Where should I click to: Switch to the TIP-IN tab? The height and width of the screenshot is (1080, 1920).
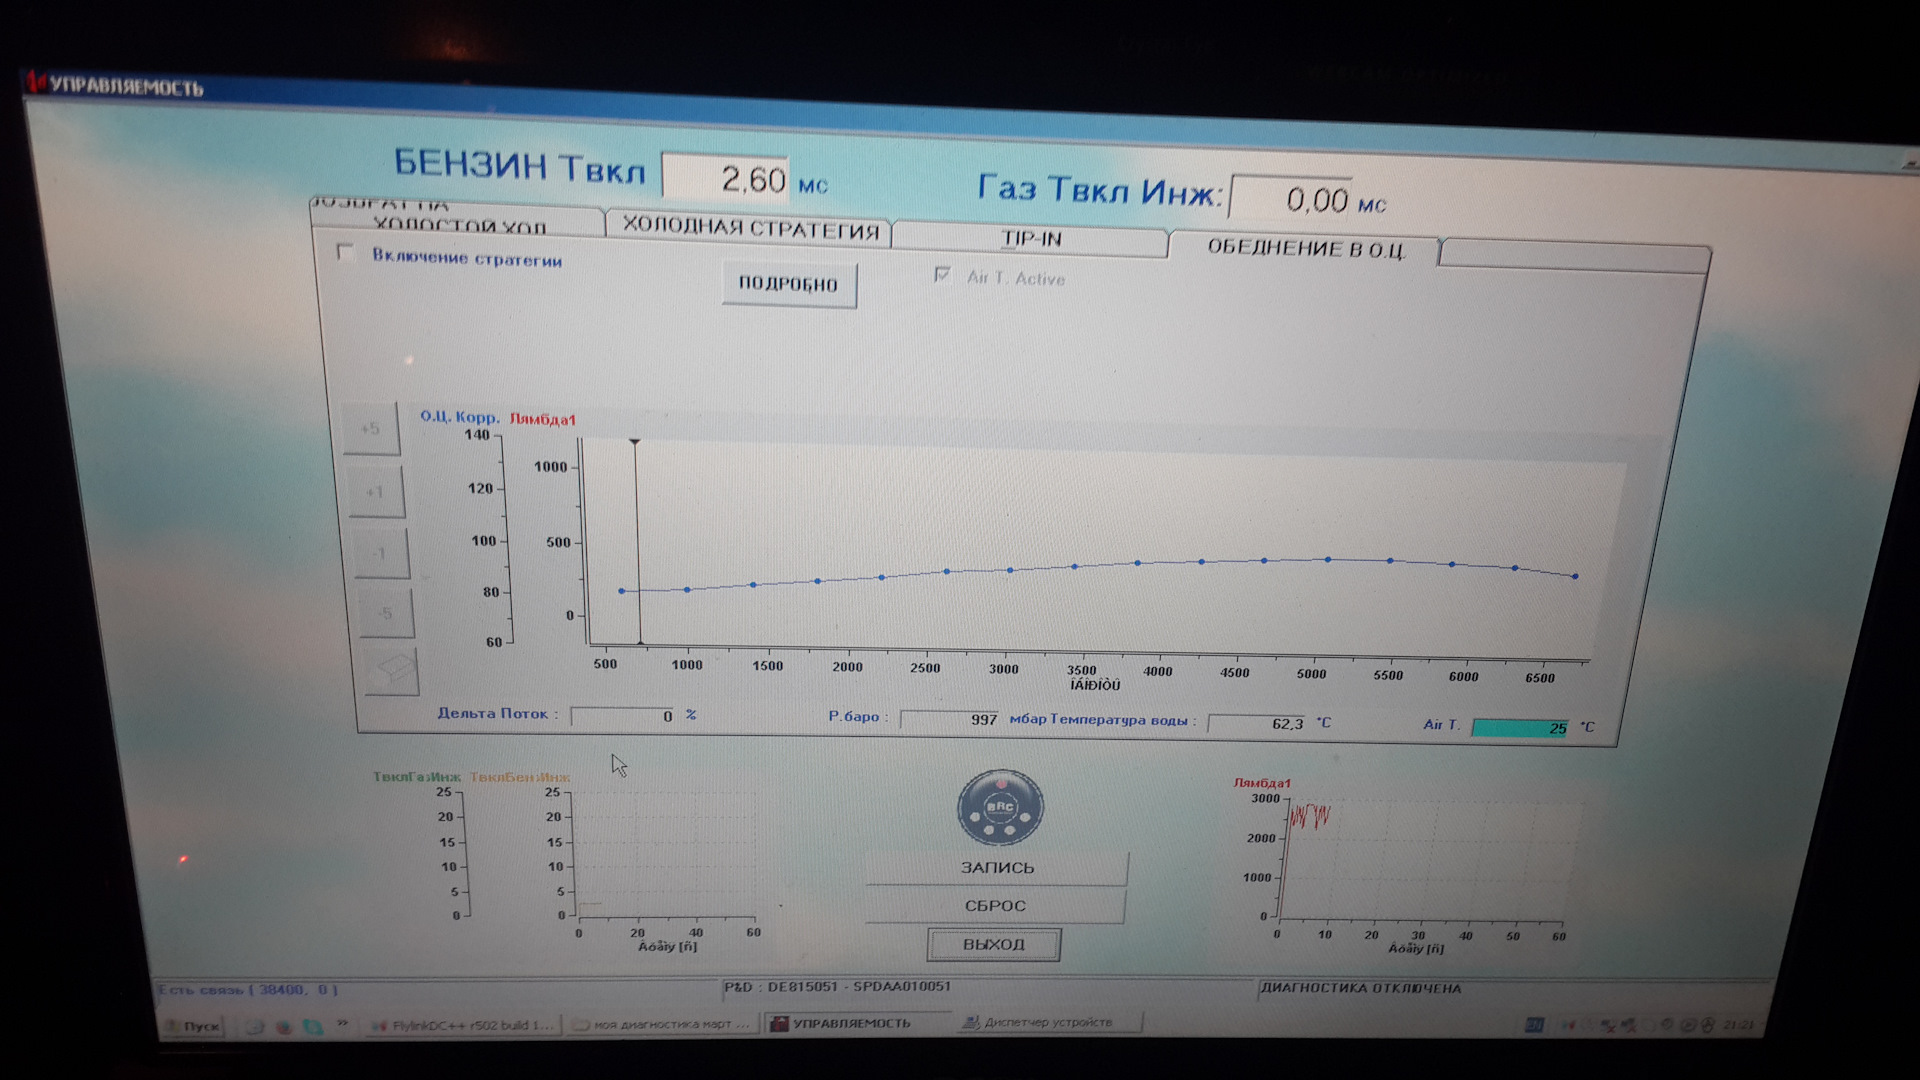point(1031,239)
